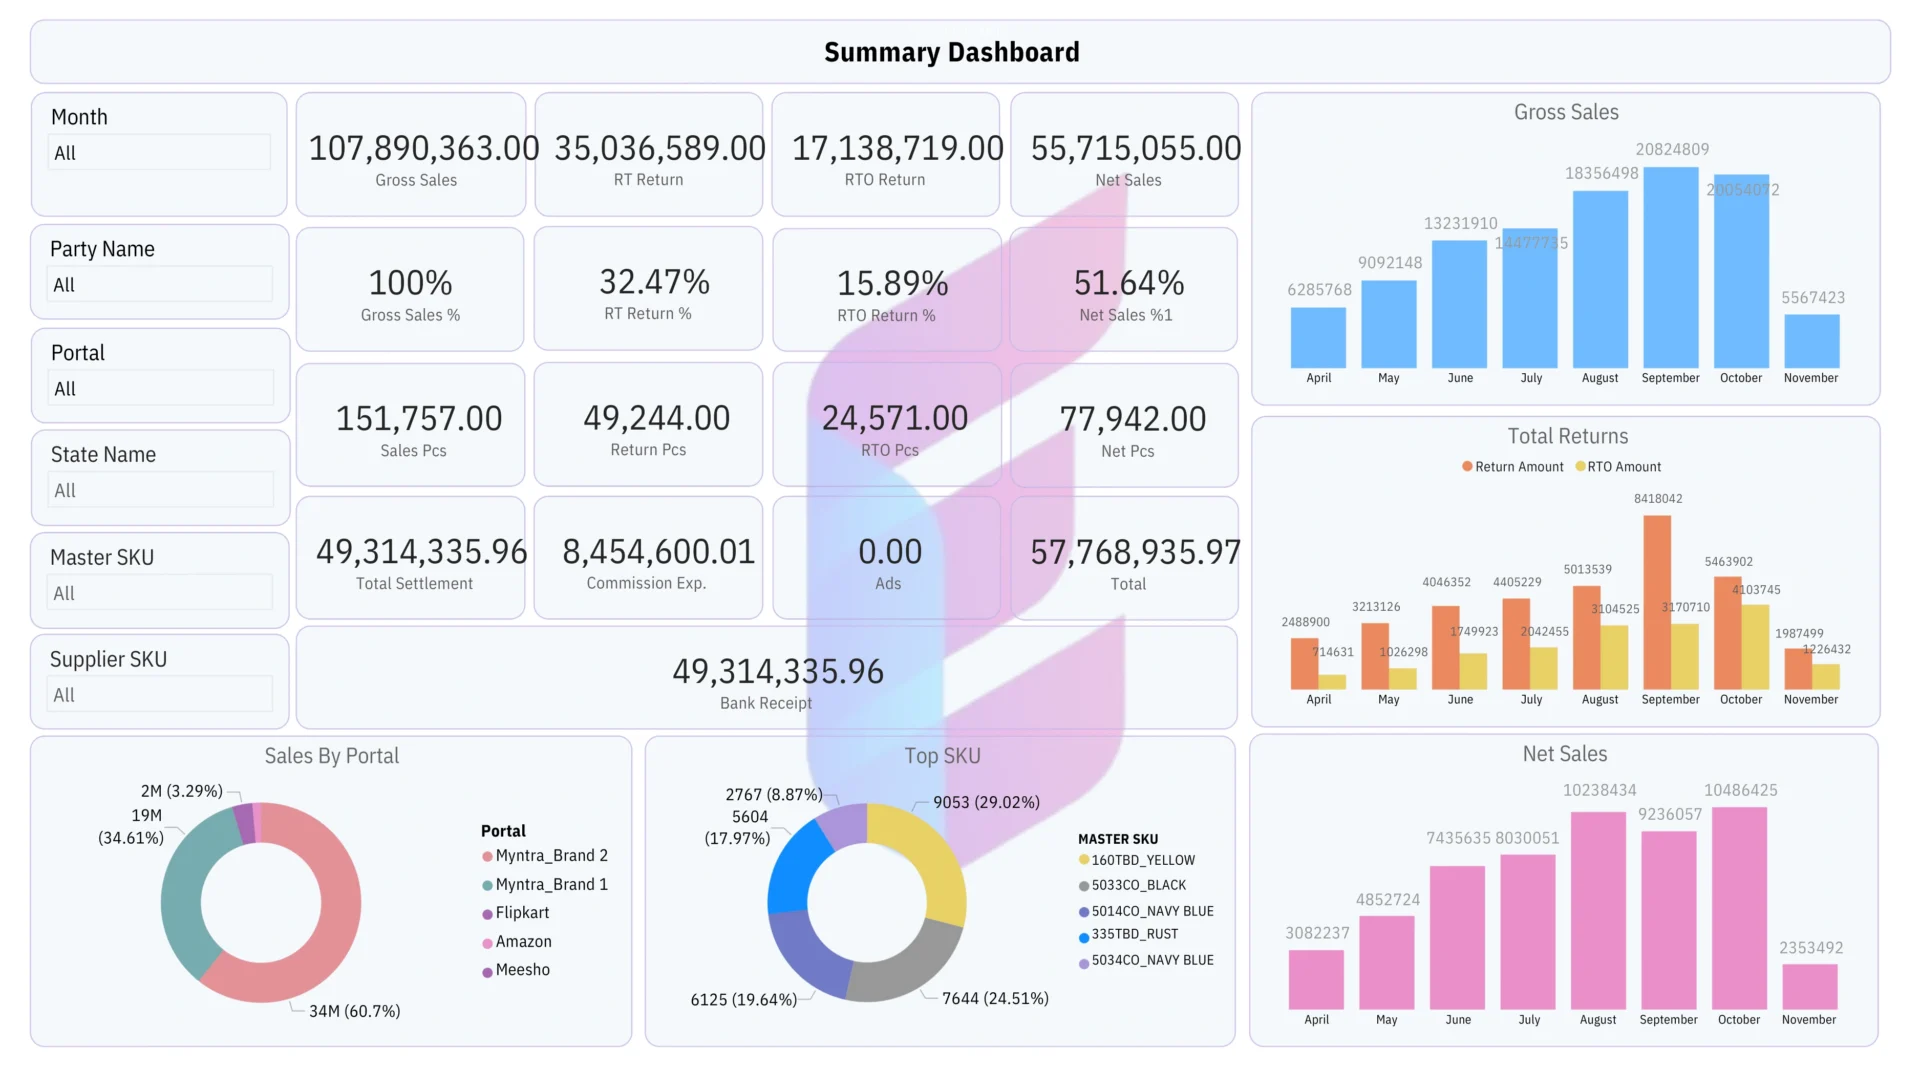The width and height of the screenshot is (1920, 1067).
Task: Click the Bank Receipt card
Action: [766, 678]
